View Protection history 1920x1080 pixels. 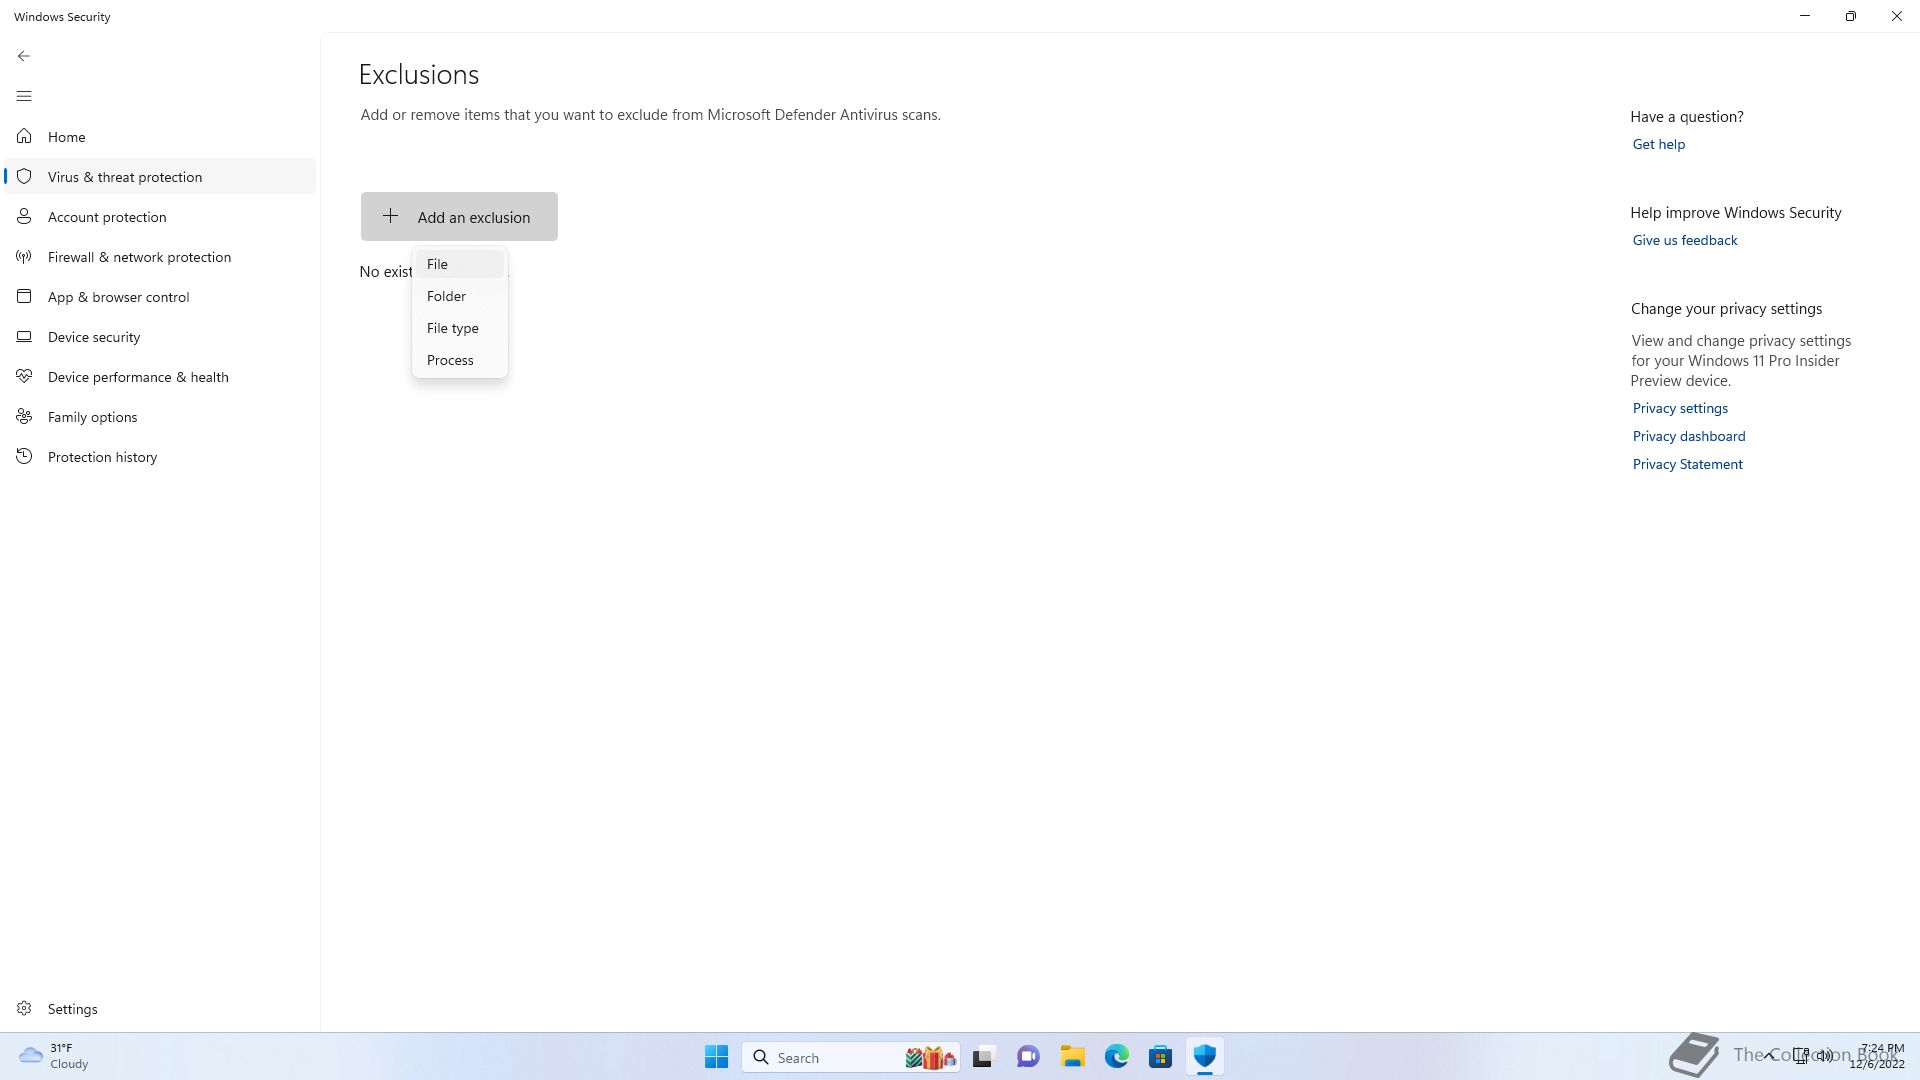(x=160, y=457)
